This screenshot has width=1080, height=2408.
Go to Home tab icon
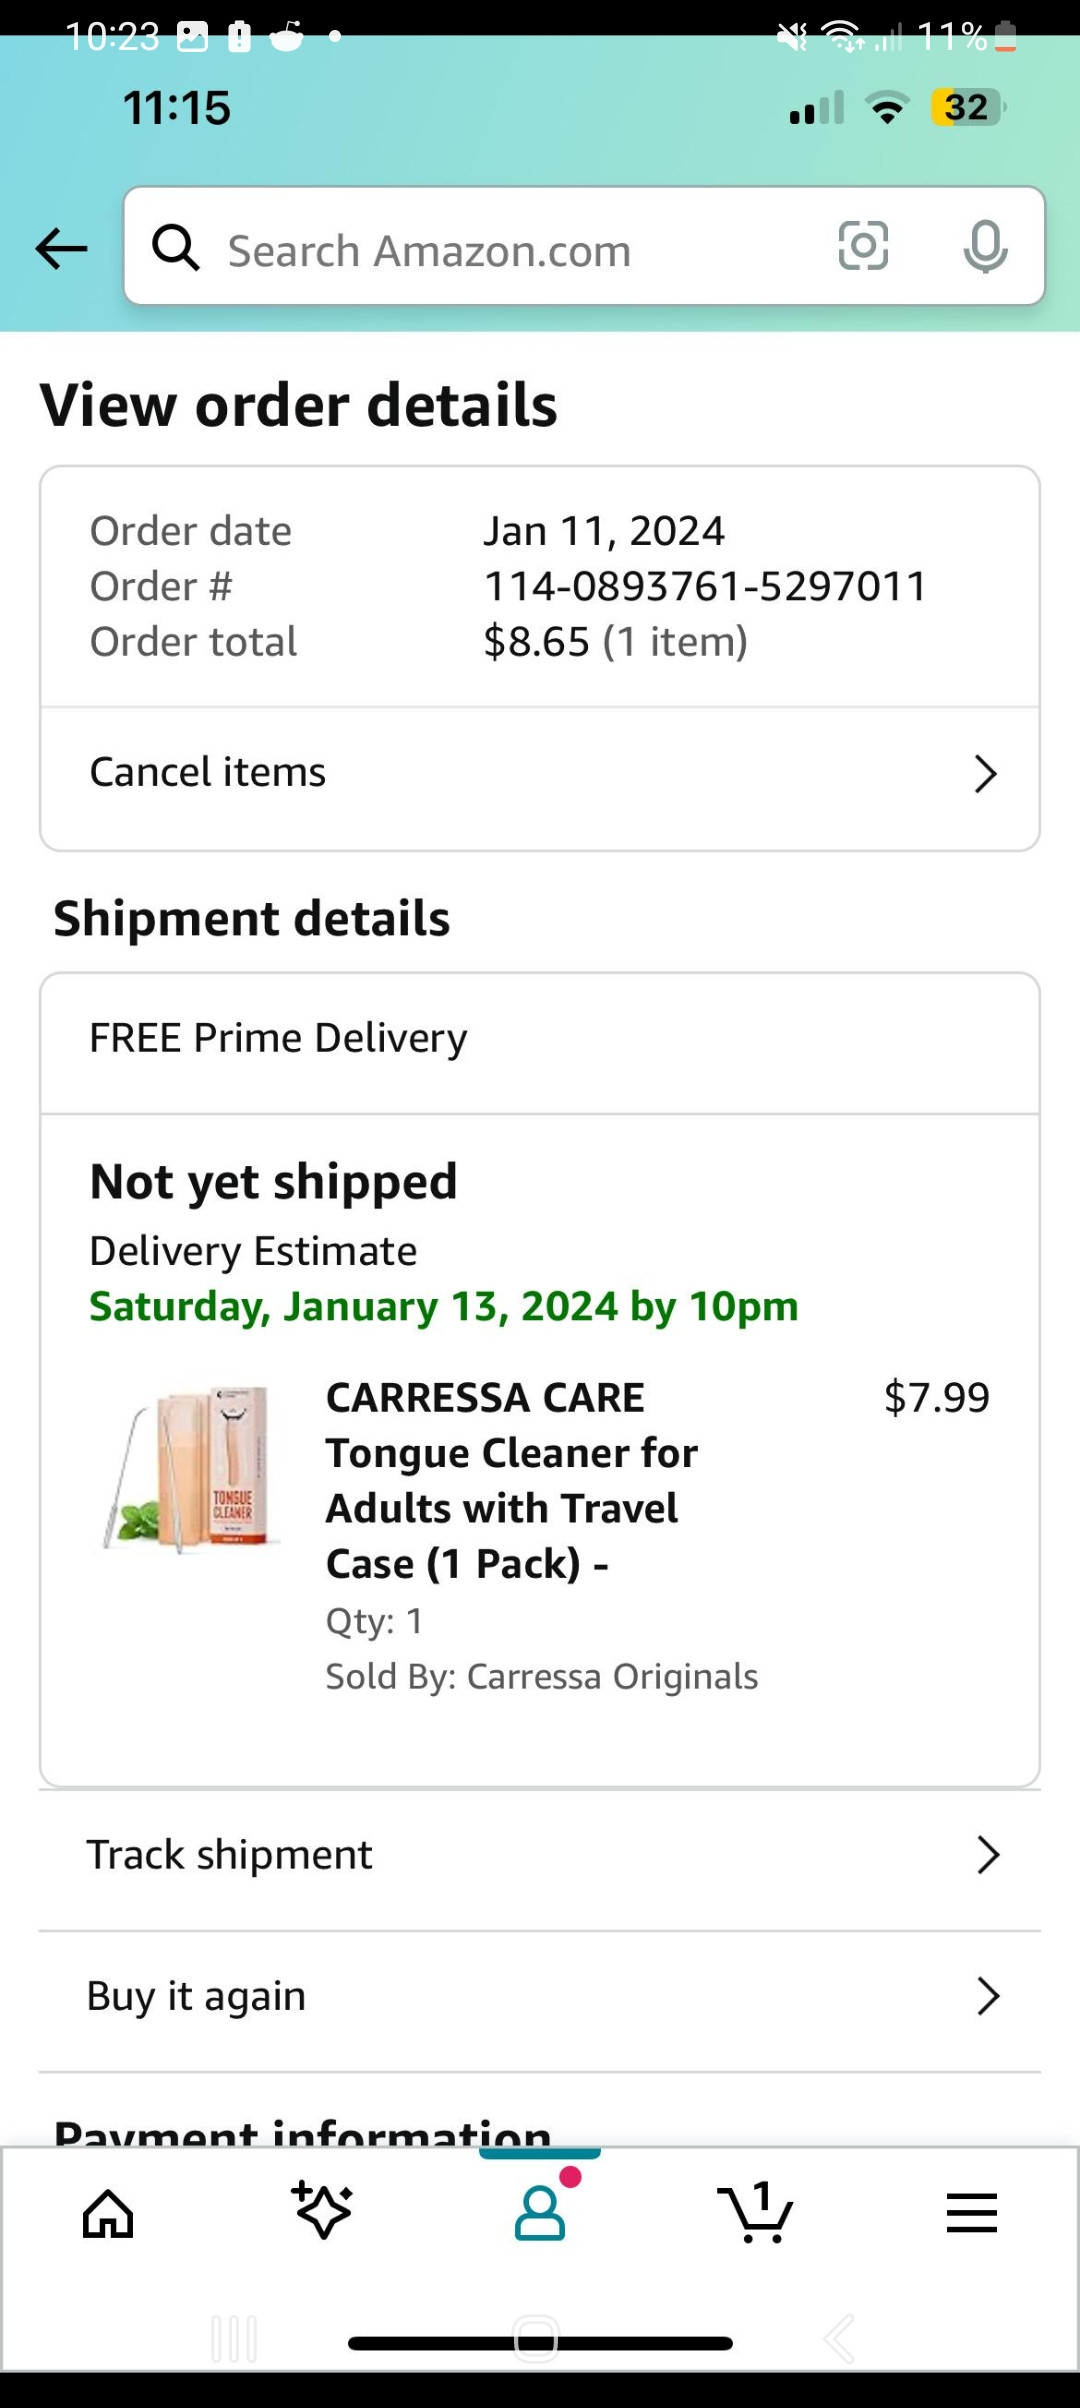[x=108, y=2212]
